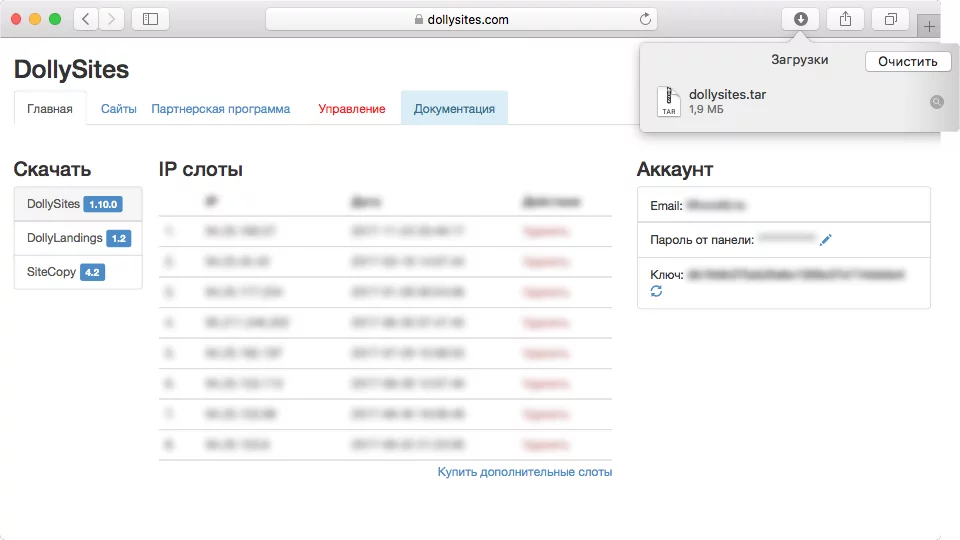Reveal dollysites.tar in Finder magnifier icon
Viewport: 960px width, 540px height.
[936, 102]
